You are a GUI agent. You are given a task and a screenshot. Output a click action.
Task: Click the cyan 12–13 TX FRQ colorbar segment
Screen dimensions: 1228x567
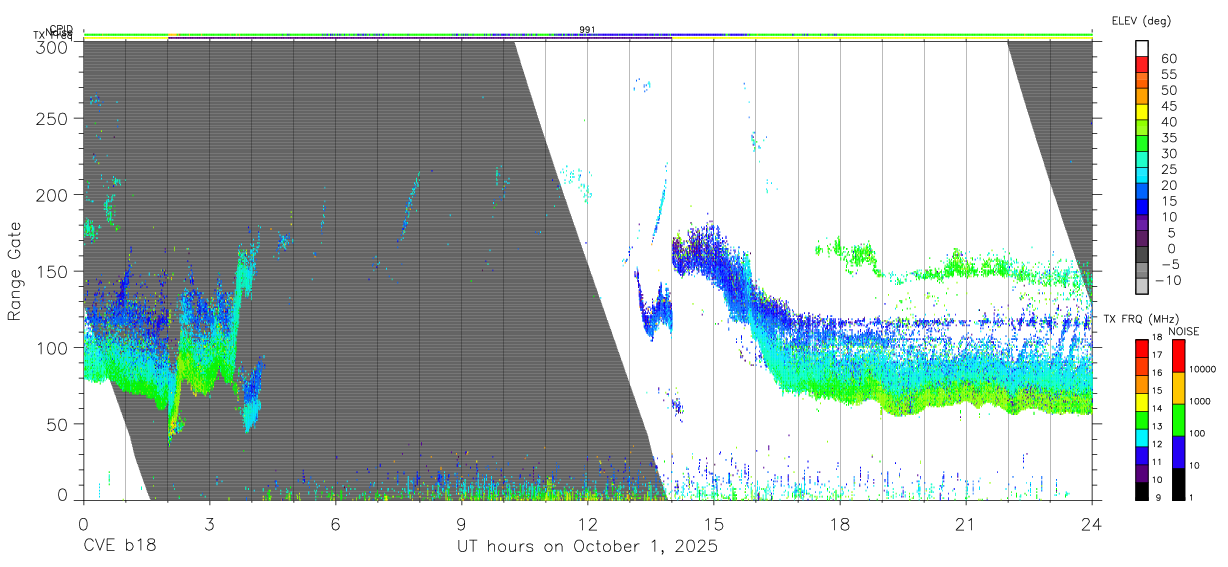(1141, 436)
